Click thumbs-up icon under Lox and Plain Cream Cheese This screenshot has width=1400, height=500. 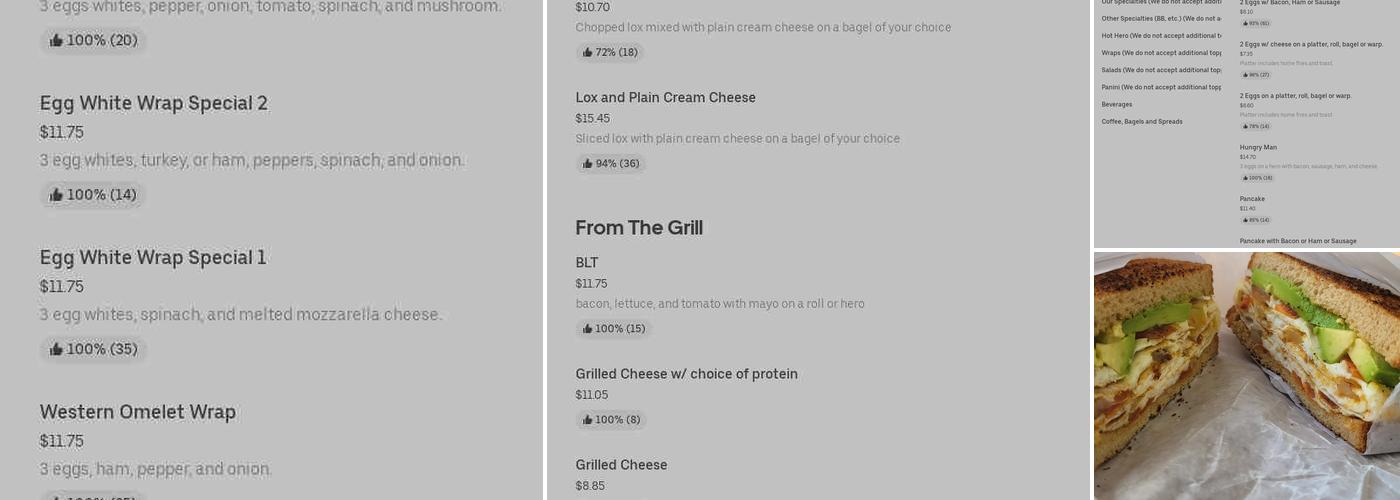[588, 164]
